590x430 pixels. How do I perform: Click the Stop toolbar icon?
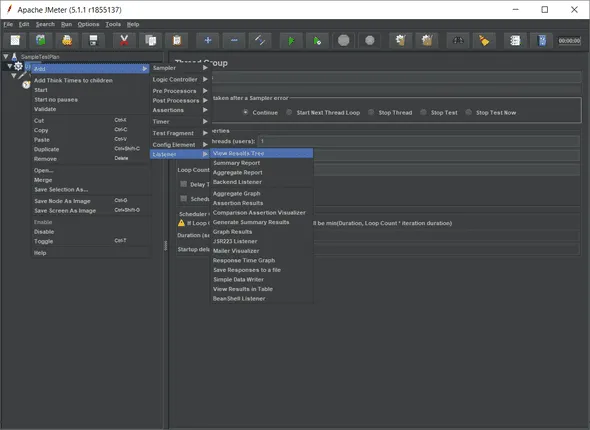click(344, 40)
